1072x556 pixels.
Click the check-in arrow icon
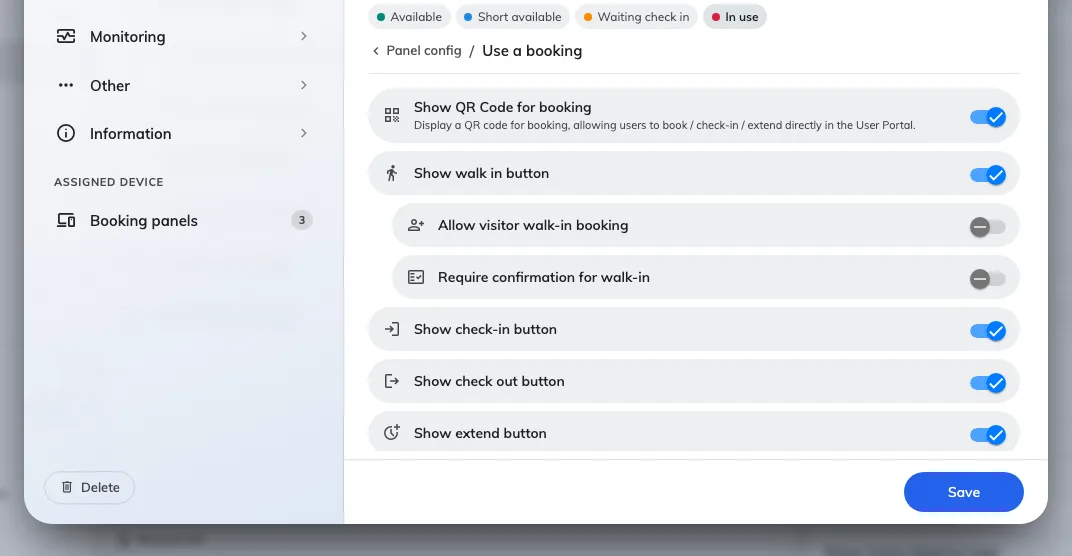click(x=392, y=329)
